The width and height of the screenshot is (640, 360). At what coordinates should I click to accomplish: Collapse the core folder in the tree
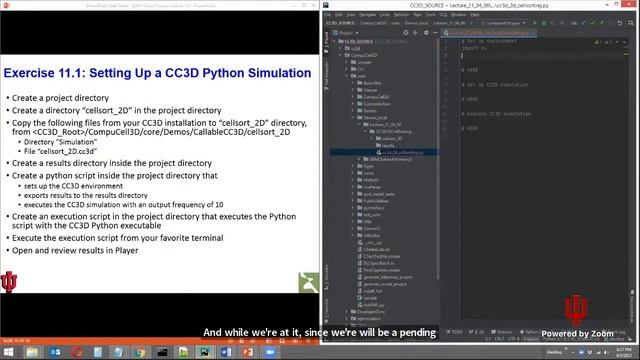pos(347,76)
